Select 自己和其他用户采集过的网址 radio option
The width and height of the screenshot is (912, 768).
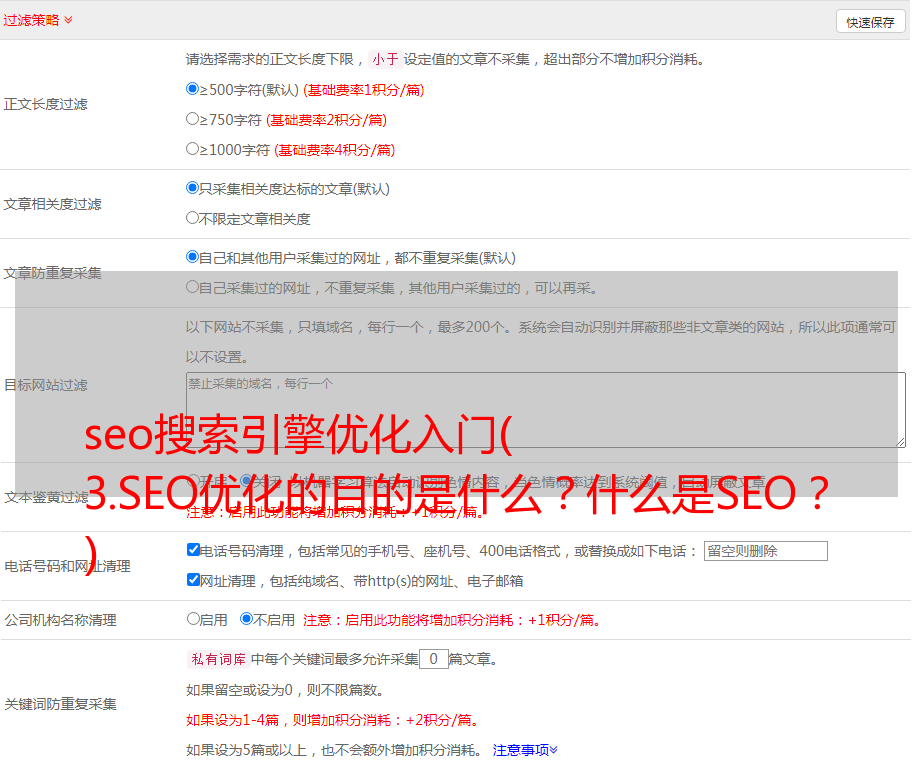(x=192, y=257)
